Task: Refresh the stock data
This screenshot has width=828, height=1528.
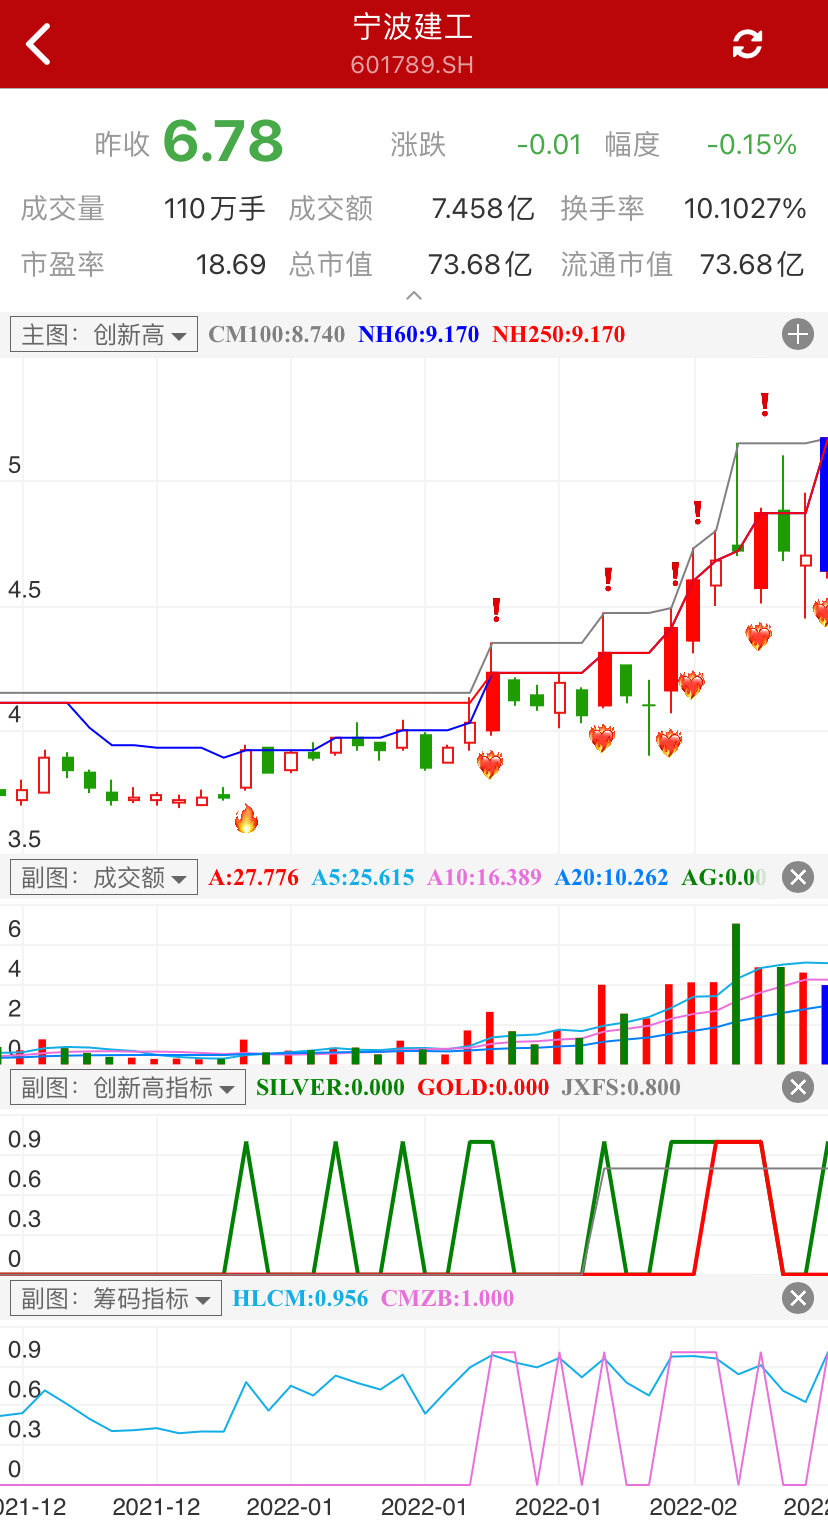Action: click(x=747, y=44)
